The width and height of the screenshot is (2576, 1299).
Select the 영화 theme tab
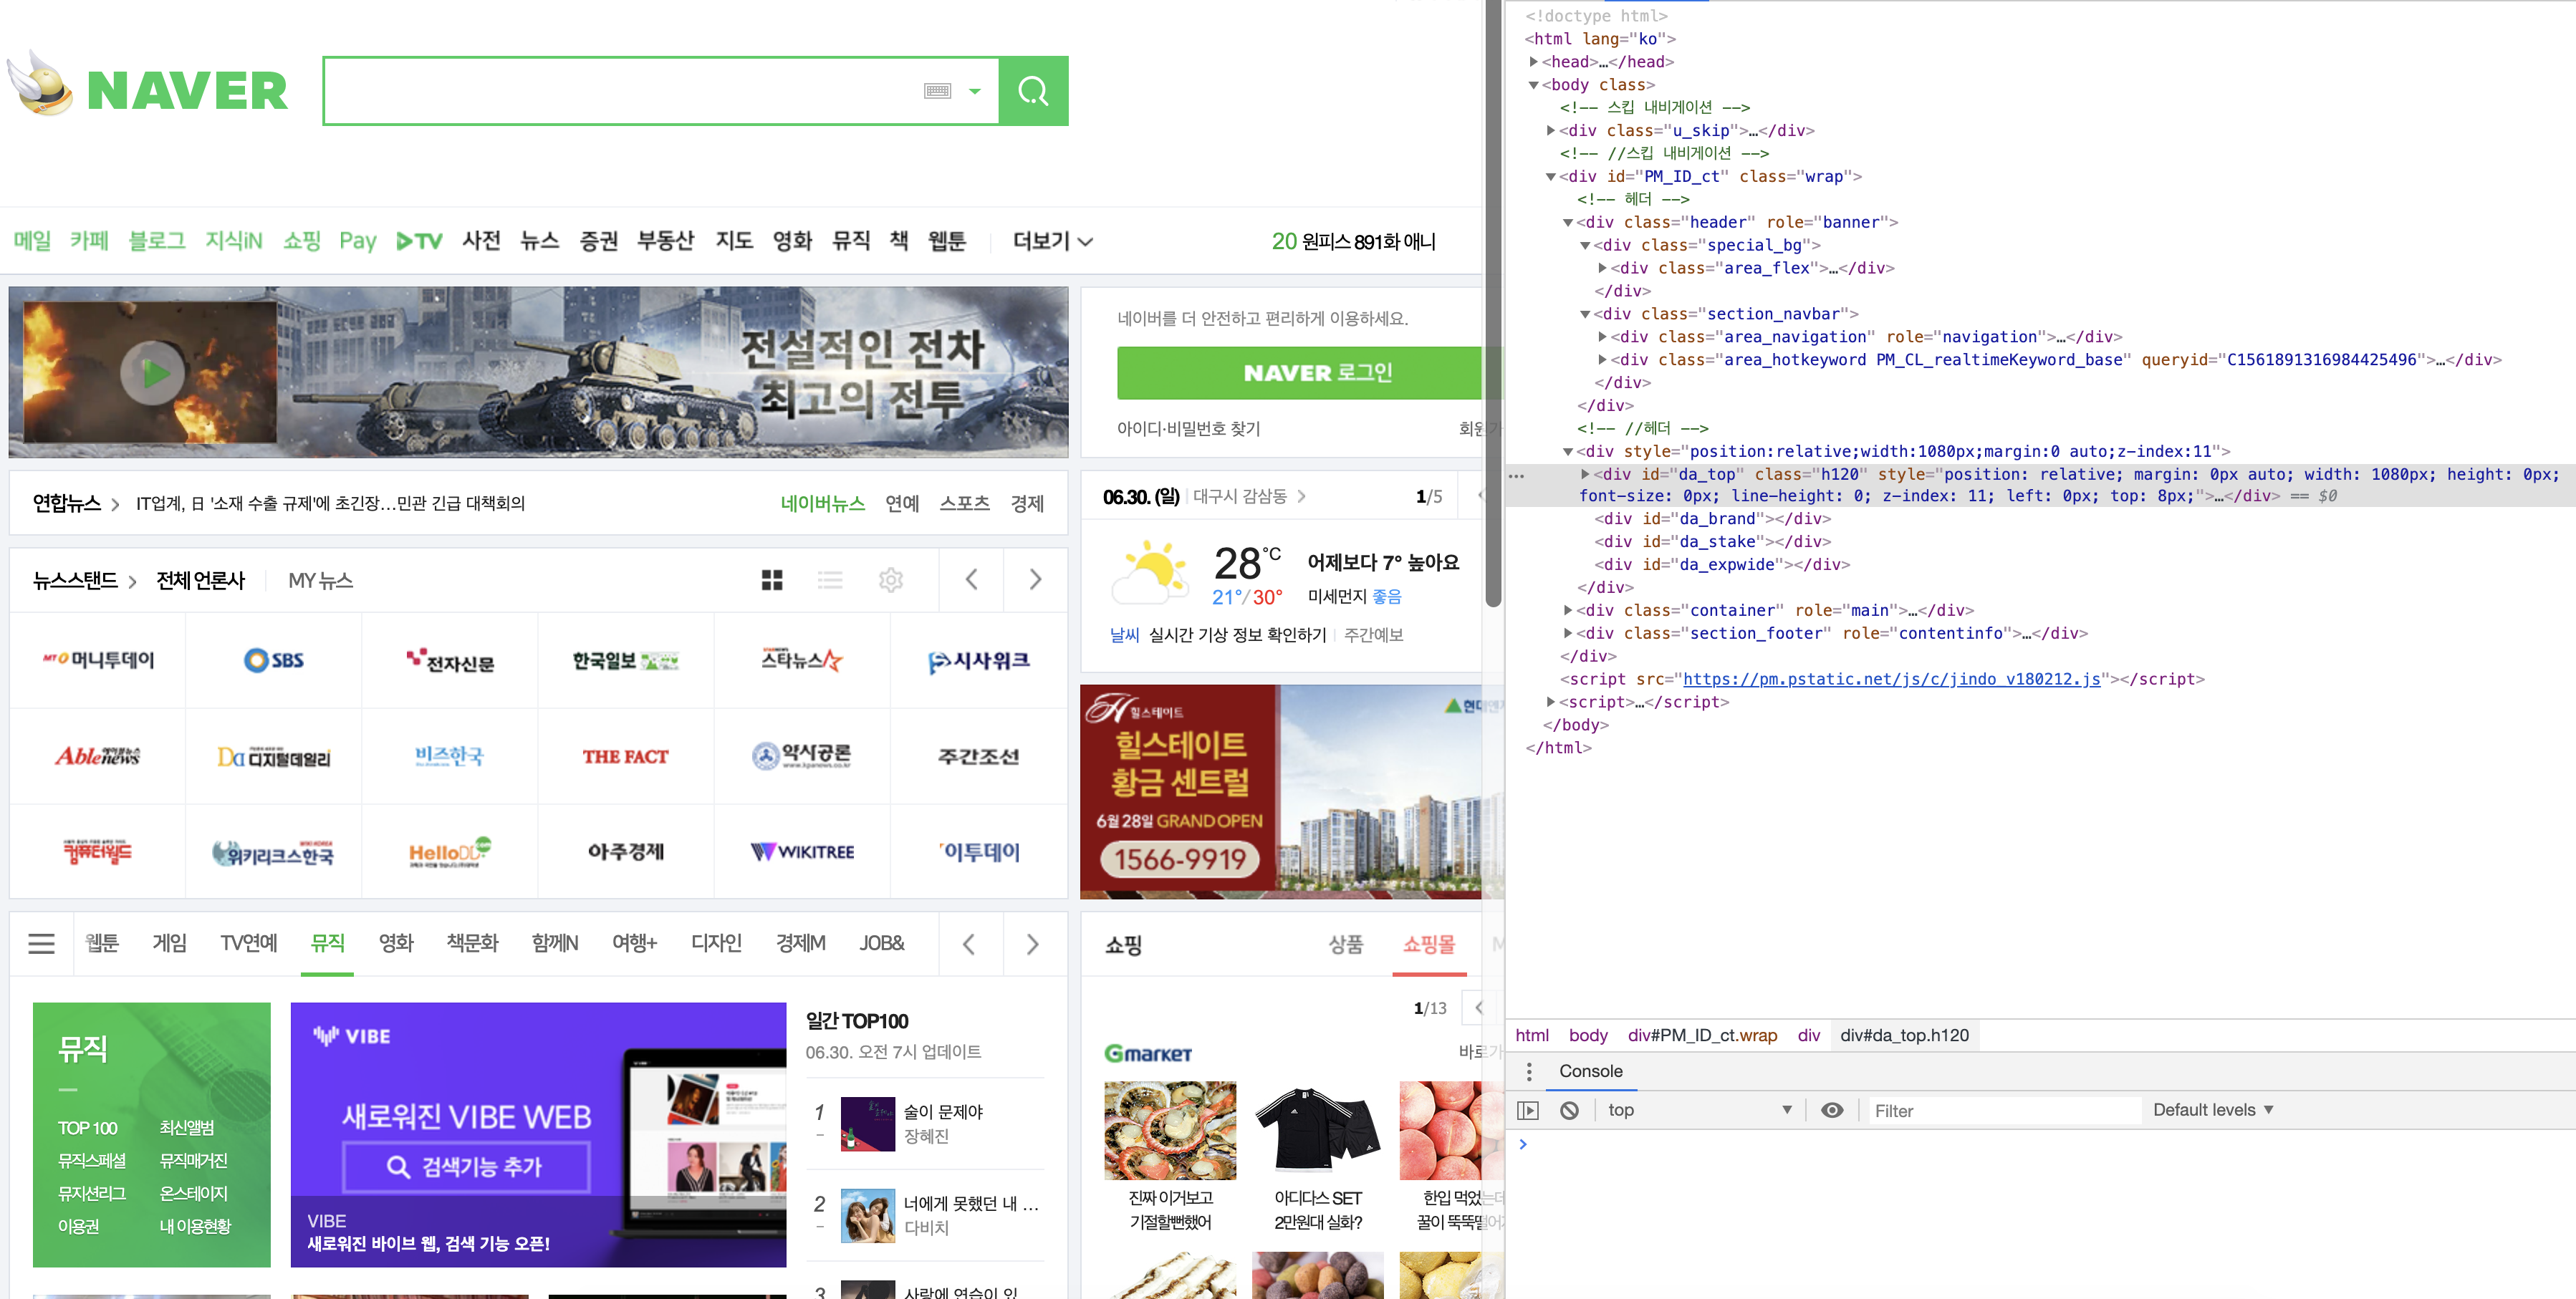[396, 943]
